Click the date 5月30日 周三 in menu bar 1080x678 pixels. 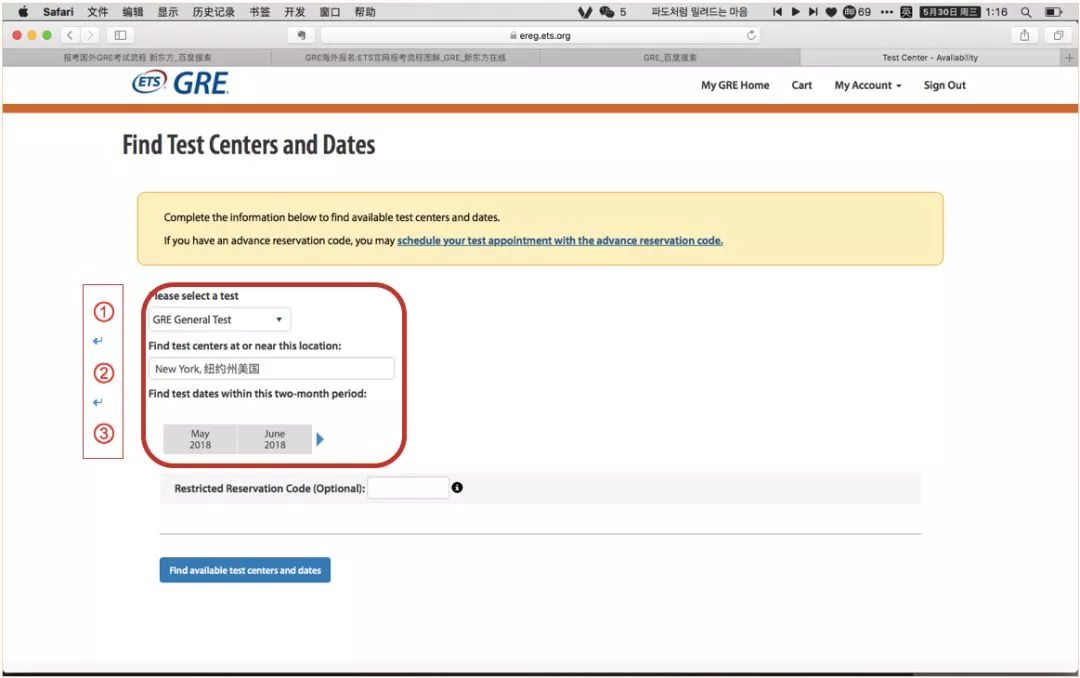[x=950, y=12]
